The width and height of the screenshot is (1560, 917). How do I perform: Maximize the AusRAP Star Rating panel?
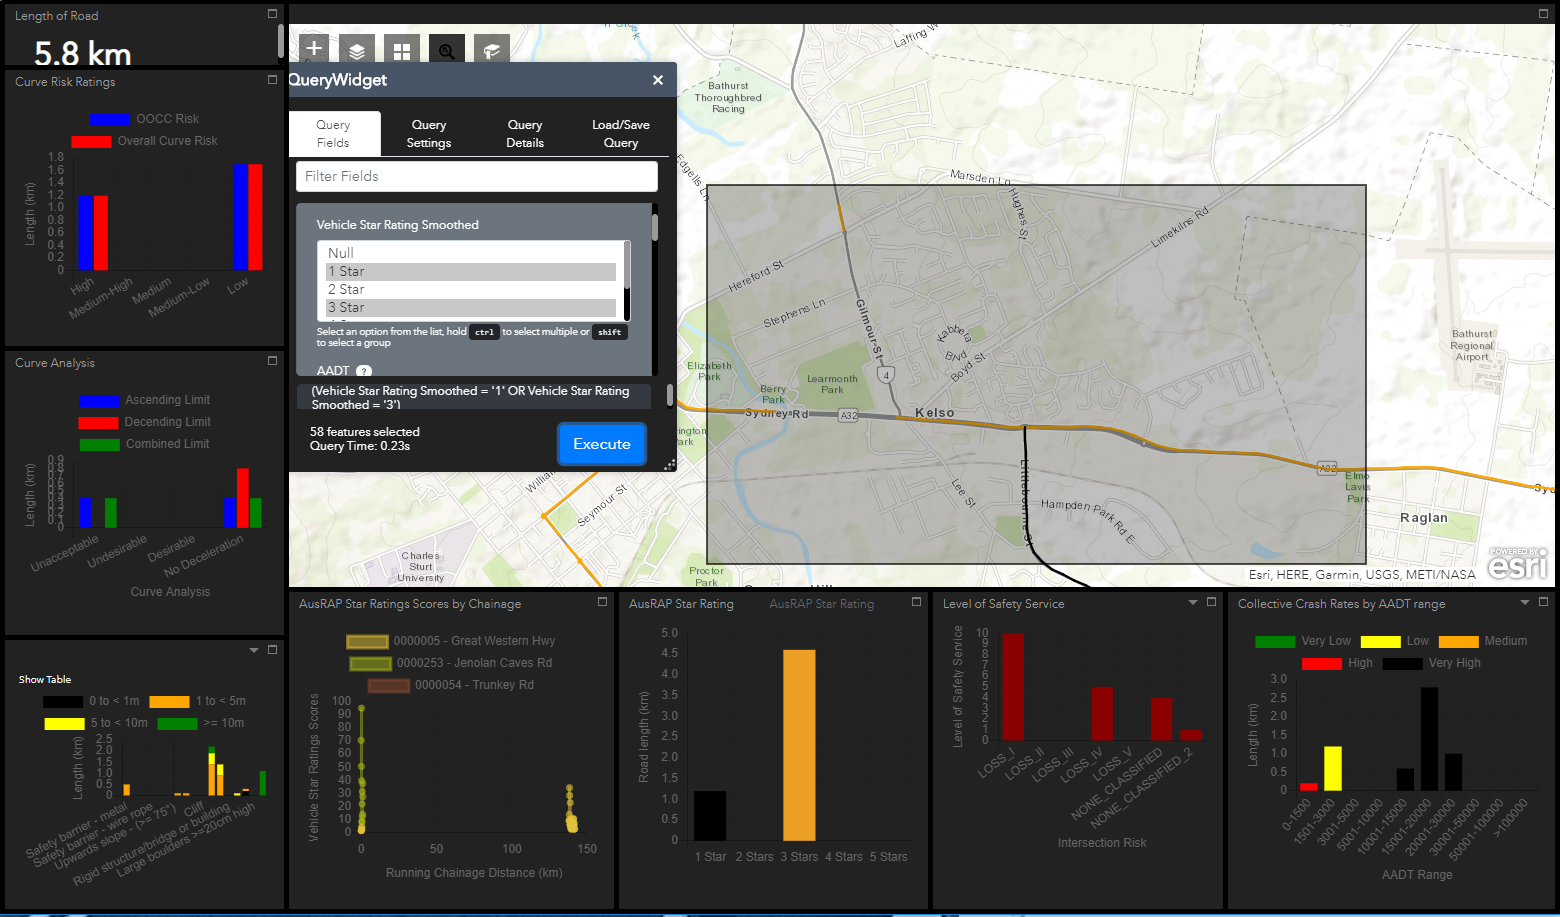[x=916, y=602]
